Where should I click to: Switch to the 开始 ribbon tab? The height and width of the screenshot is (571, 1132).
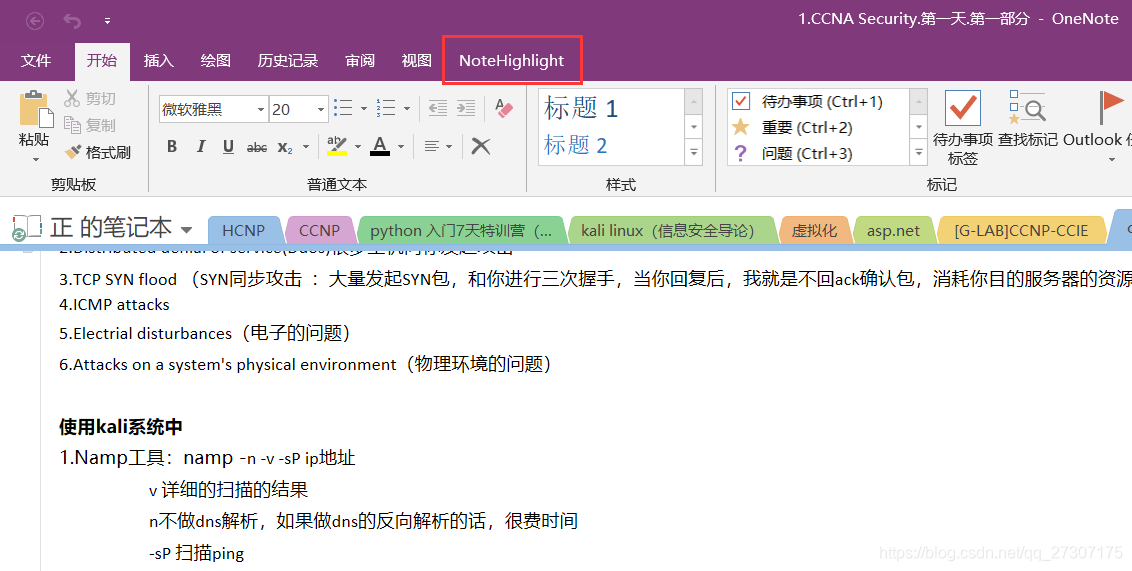point(102,61)
